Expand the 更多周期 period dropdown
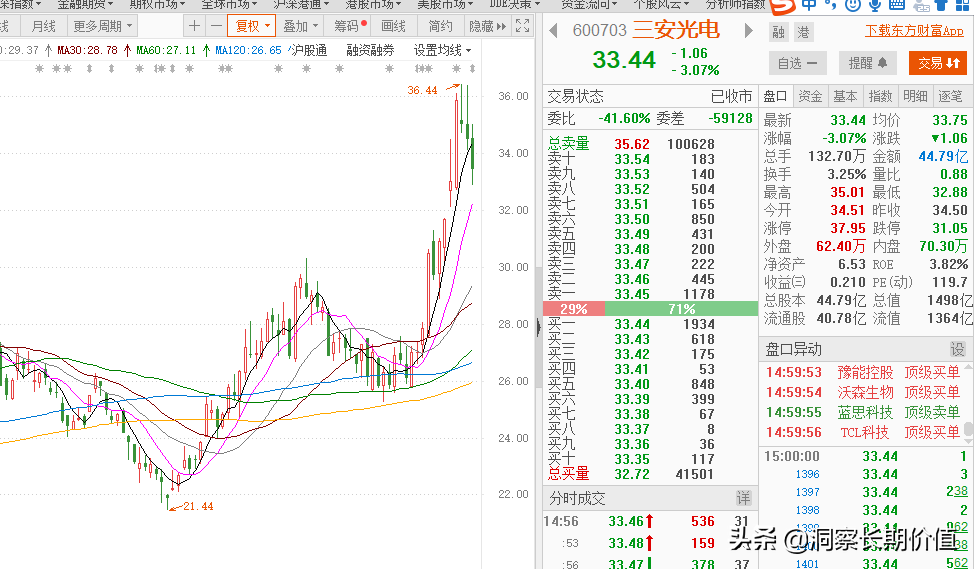The height and width of the screenshot is (569, 974). 102,26
